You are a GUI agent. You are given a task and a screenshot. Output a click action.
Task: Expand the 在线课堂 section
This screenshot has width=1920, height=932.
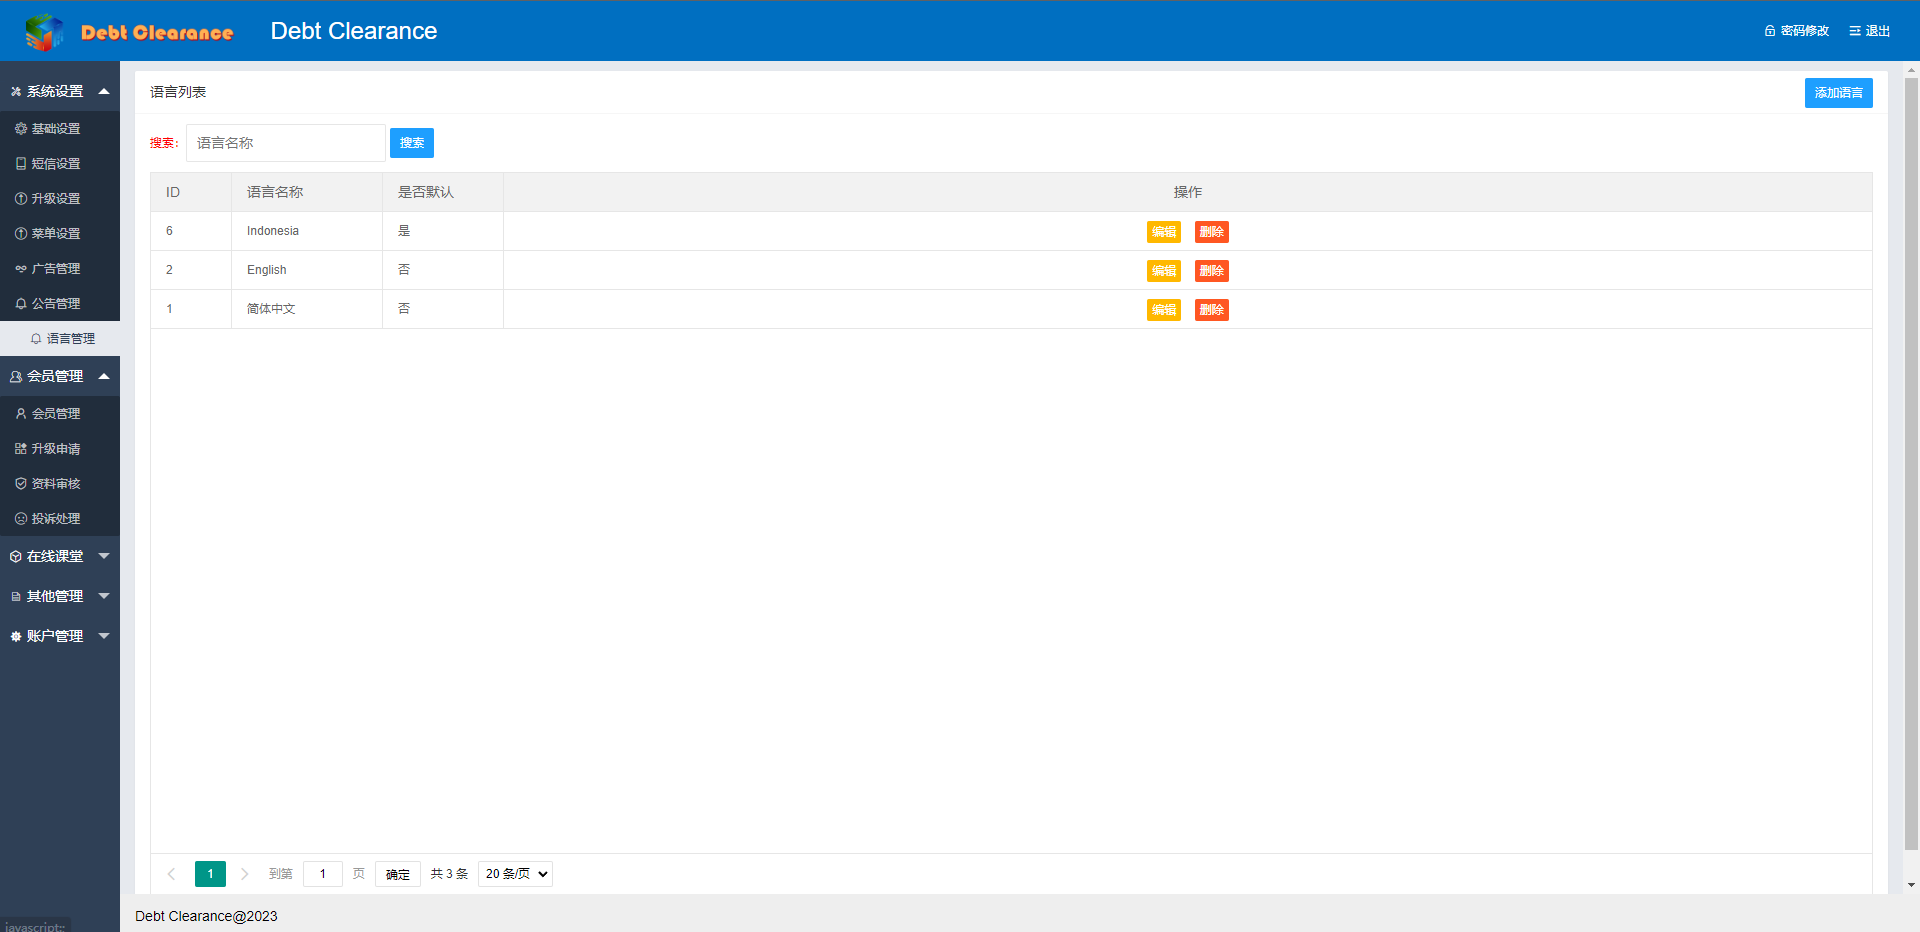click(x=60, y=556)
